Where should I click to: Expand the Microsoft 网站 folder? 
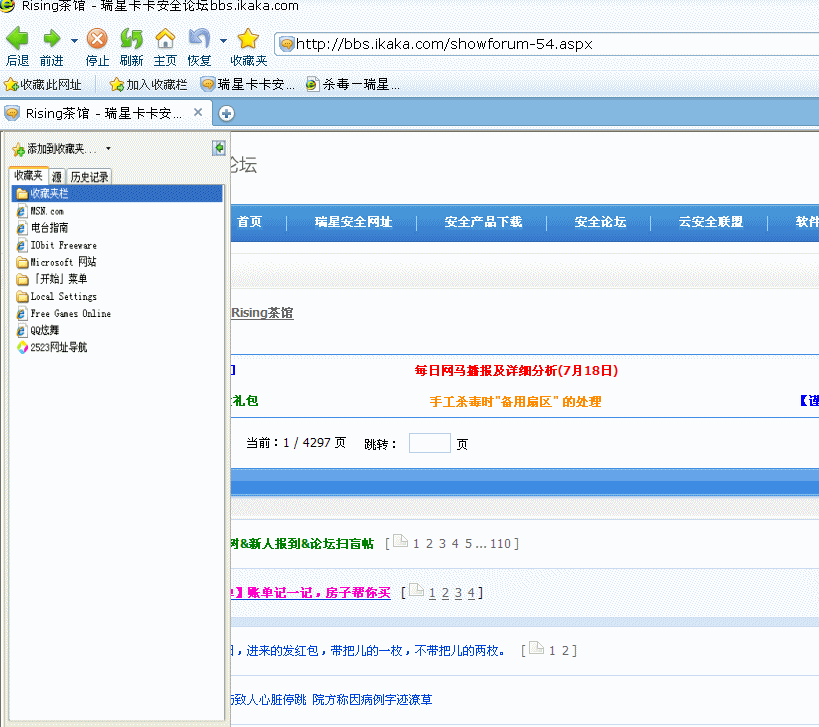click(63, 262)
